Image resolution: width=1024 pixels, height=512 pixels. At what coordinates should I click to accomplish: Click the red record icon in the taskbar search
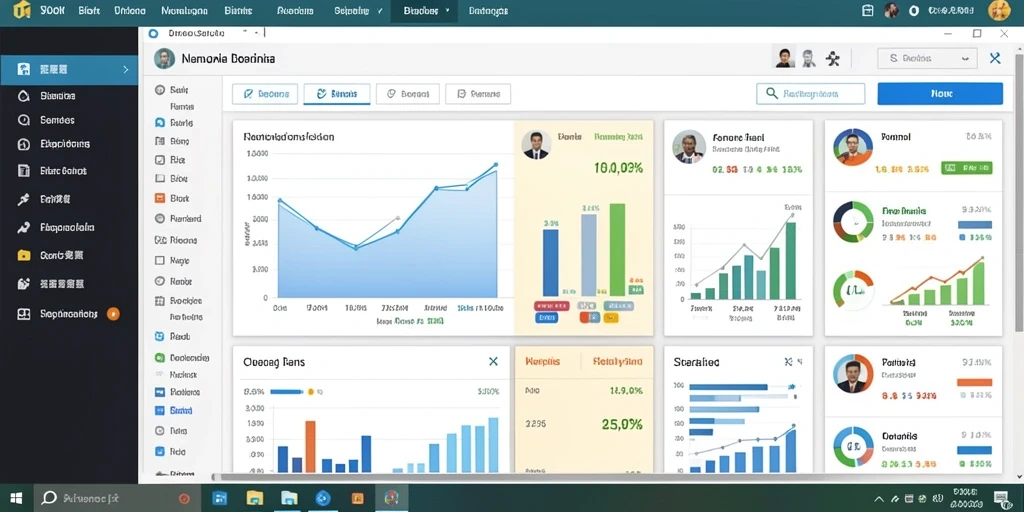(184, 498)
